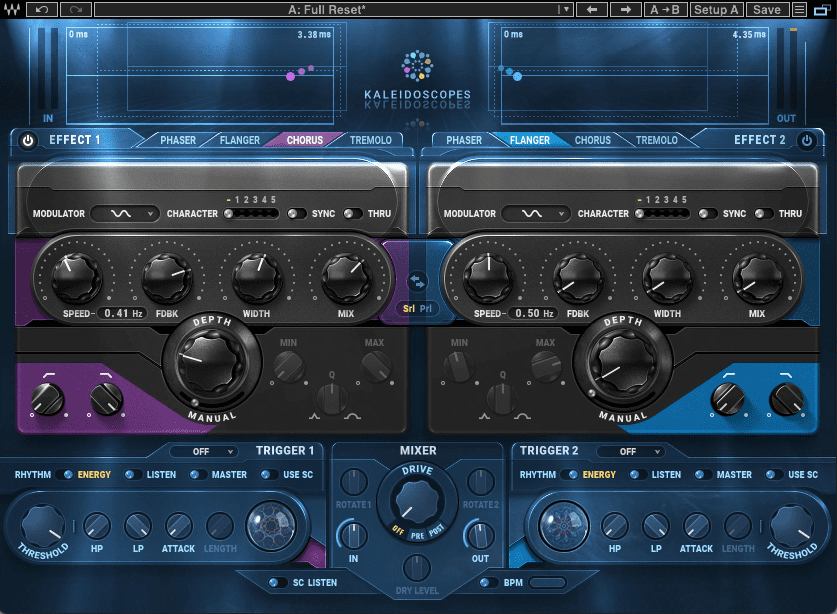Click the Save button
This screenshot has height=614, width=837.
coord(767,9)
